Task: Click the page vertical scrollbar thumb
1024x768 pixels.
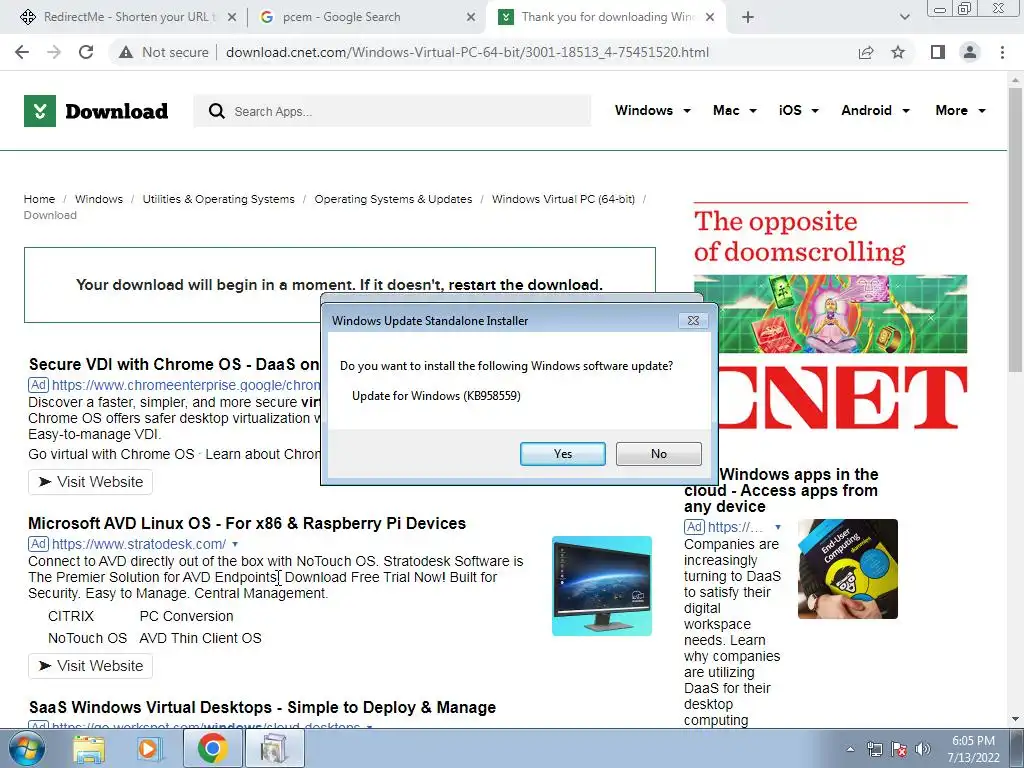Action: click(x=1015, y=229)
